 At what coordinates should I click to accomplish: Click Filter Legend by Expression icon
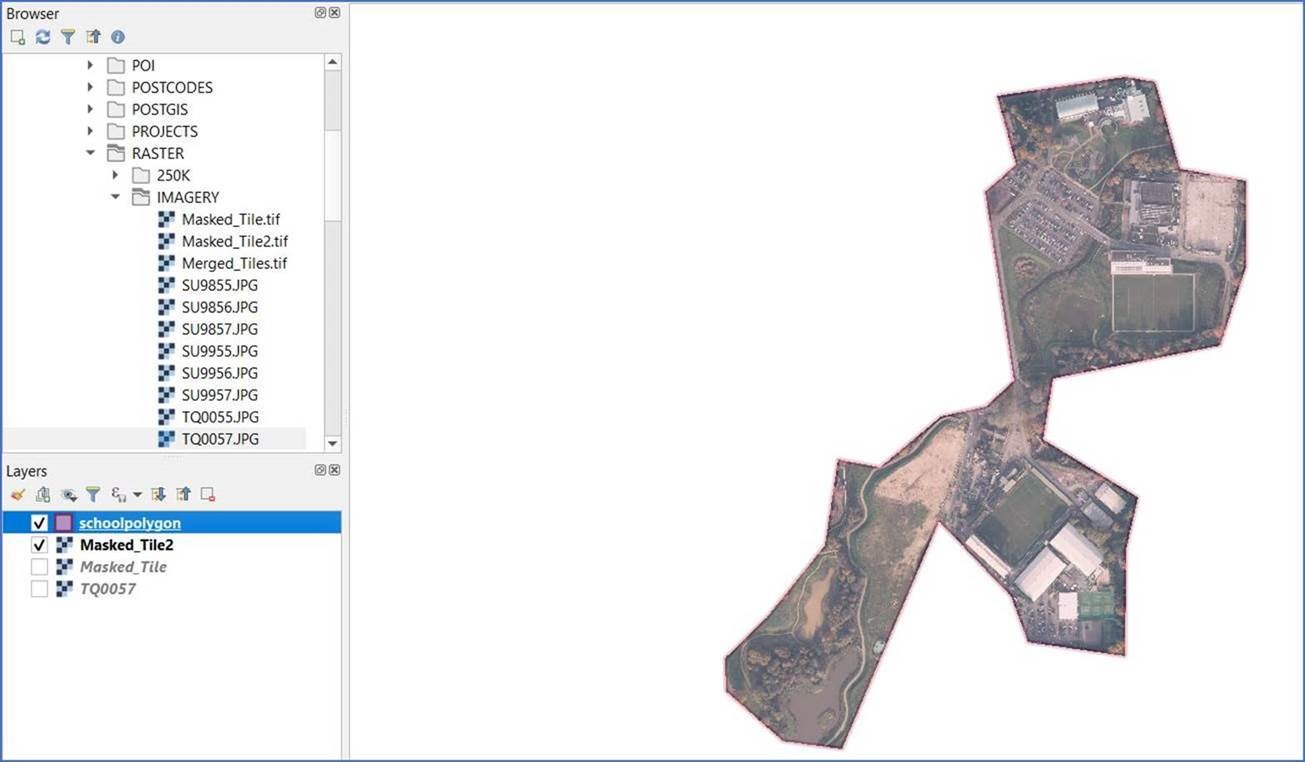point(119,494)
